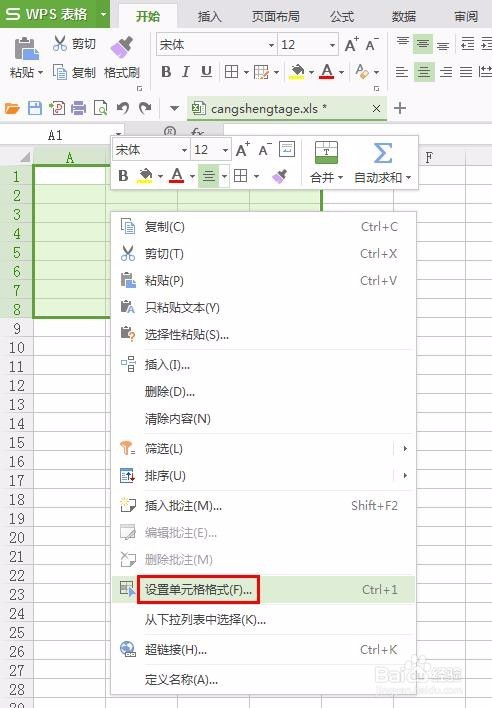Toggle Bold in the ribbon

click(x=166, y=71)
